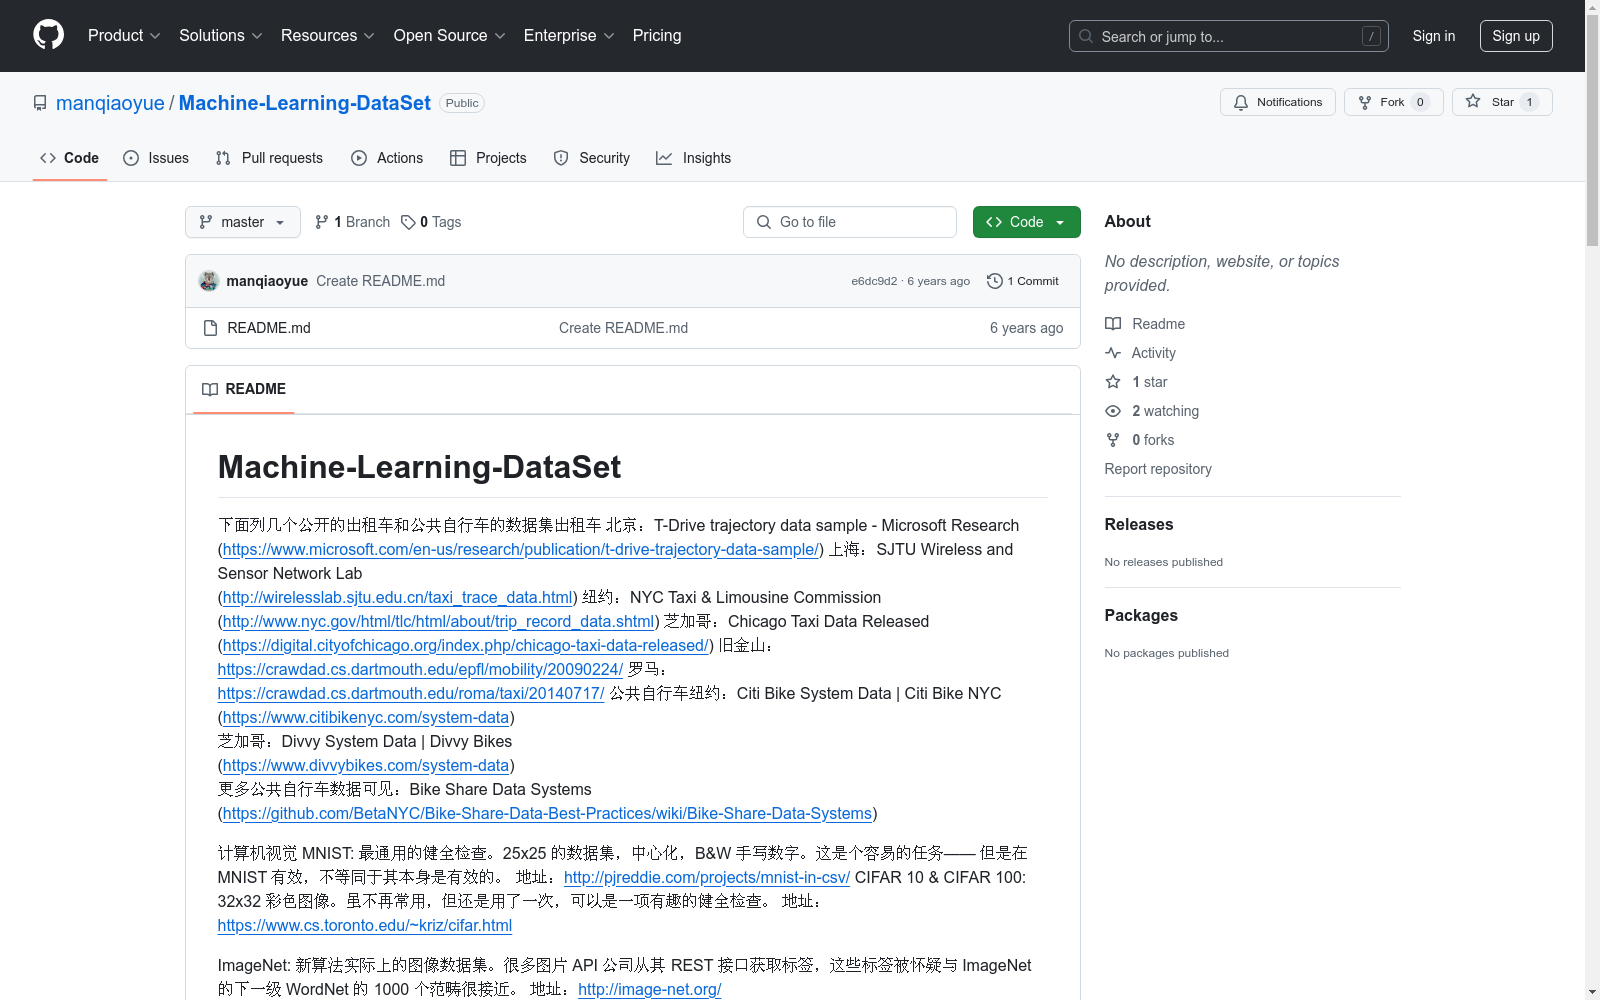Open the Security tab
The width and height of the screenshot is (1600, 1000).
click(592, 158)
